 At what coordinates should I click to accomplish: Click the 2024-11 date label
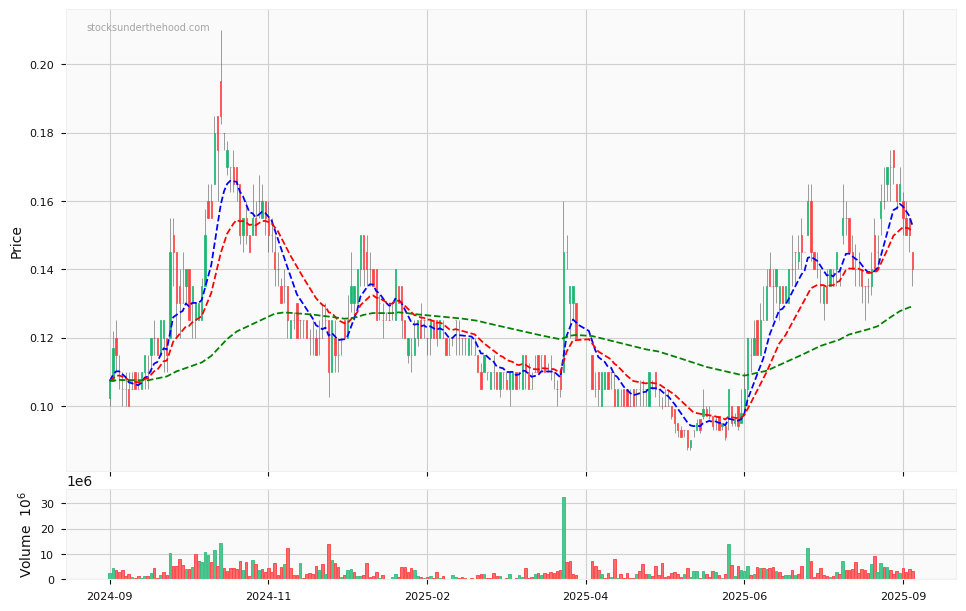(x=269, y=596)
